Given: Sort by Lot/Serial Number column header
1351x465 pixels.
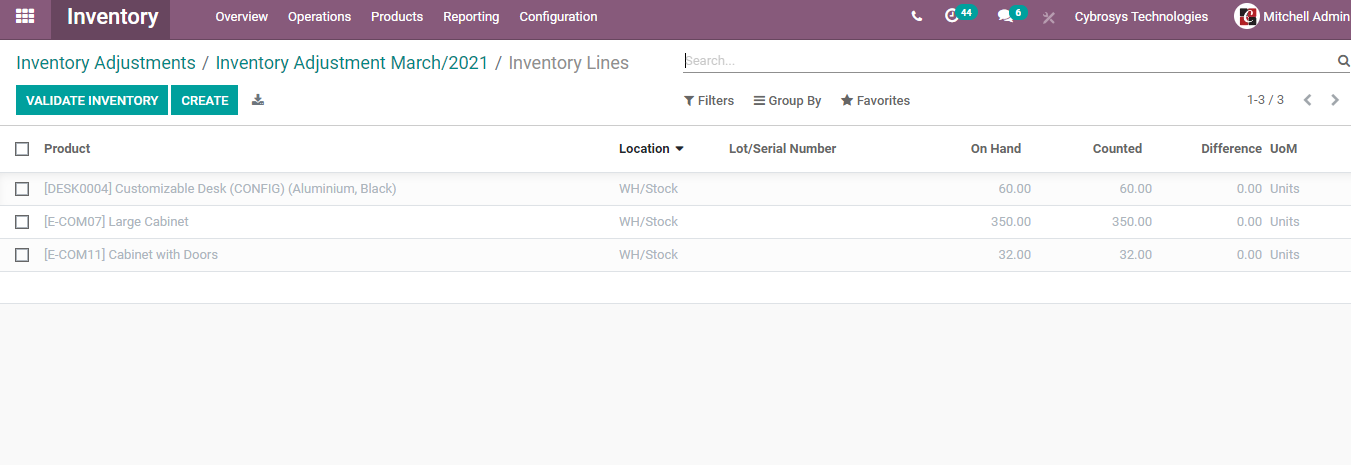Looking at the screenshot, I should click(782, 149).
